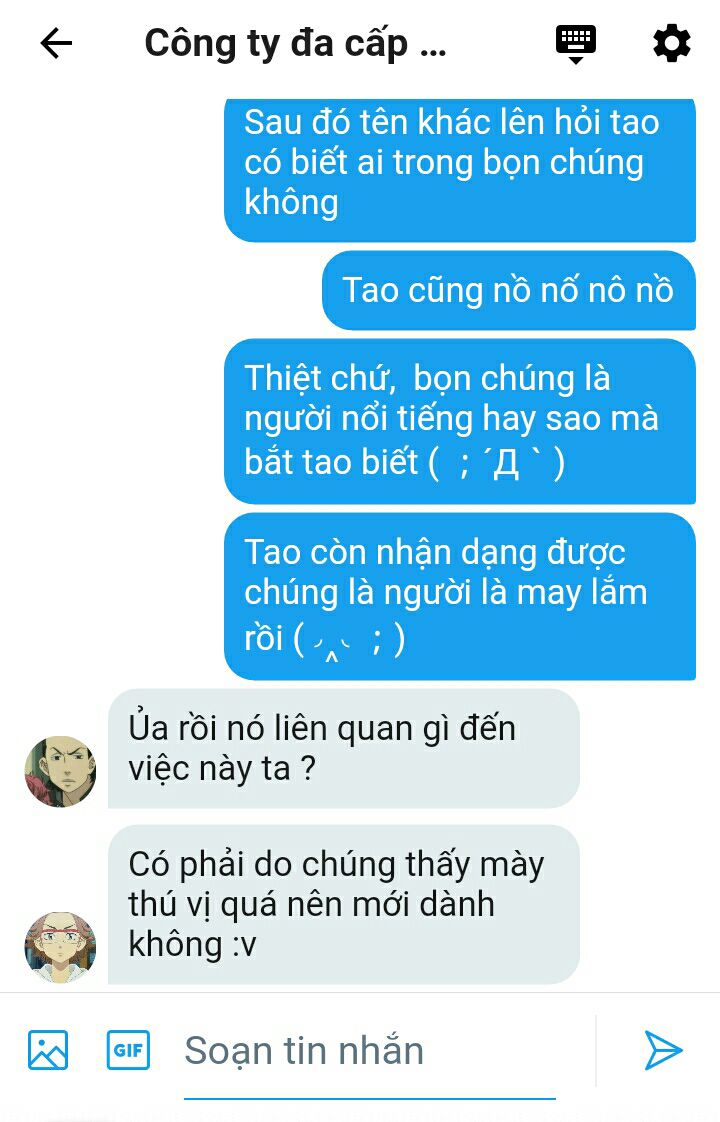The image size is (720, 1122).
Task: Tap the word 'không' in the first blue bubble
Action: (291, 203)
